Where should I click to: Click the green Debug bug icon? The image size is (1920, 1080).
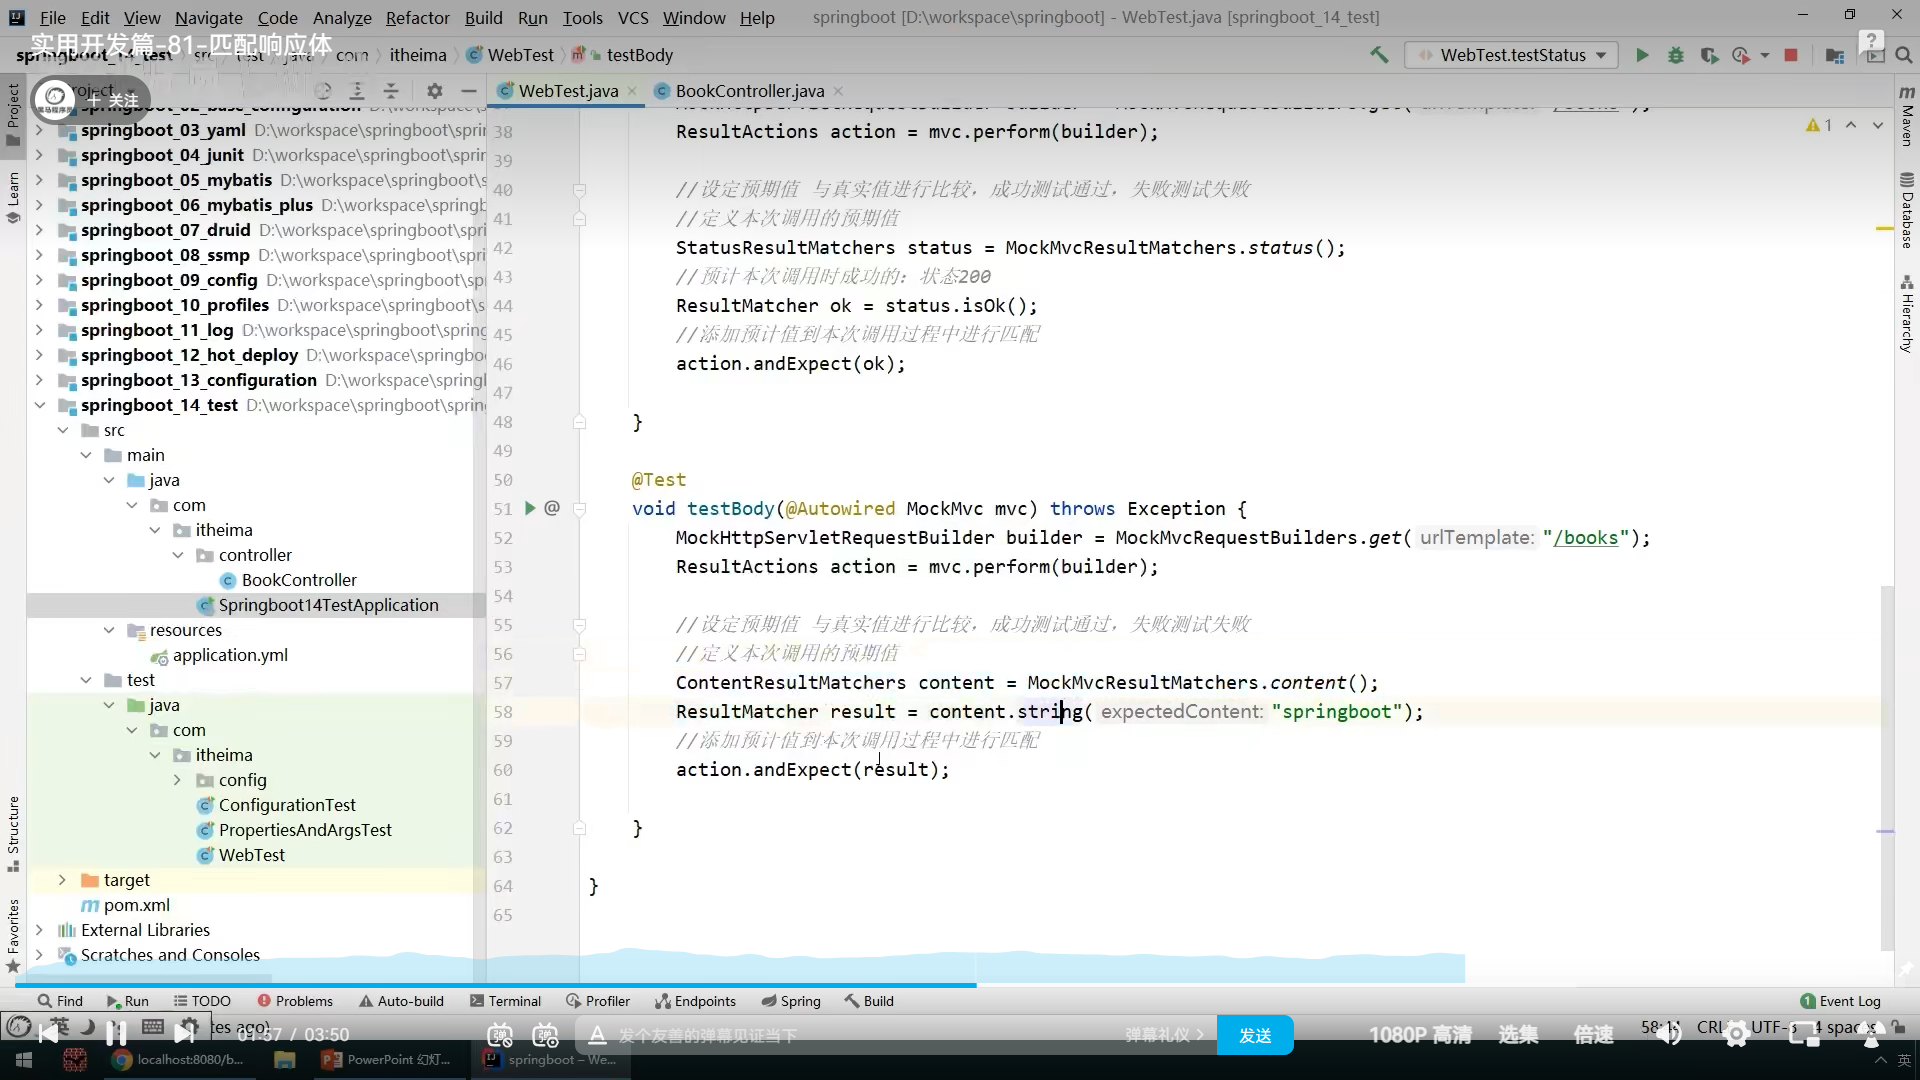pos(1676,55)
